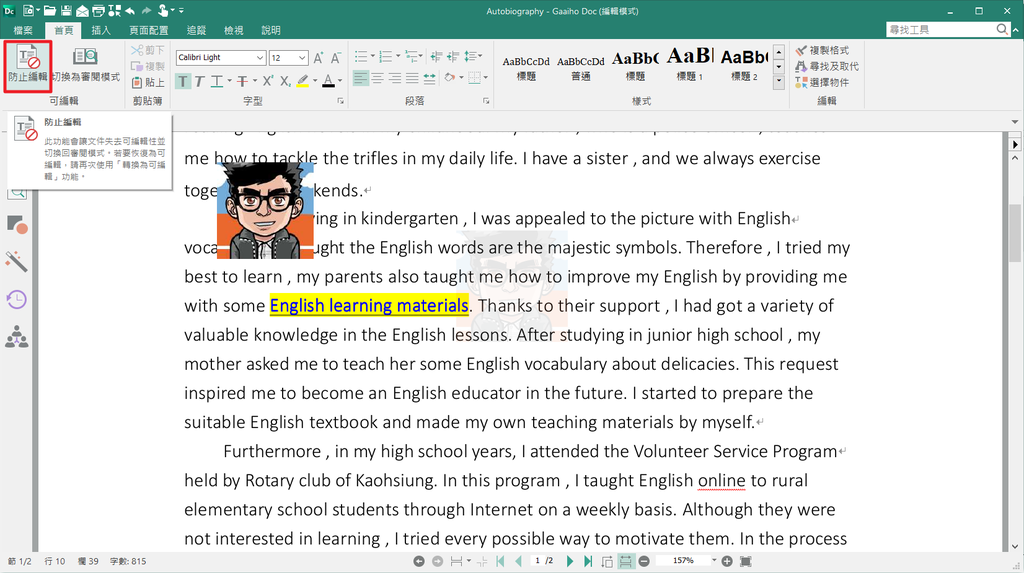This screenshot has height=573, width=1024.
Task: Toggle bold text formatting
Action: click(184, 81)
